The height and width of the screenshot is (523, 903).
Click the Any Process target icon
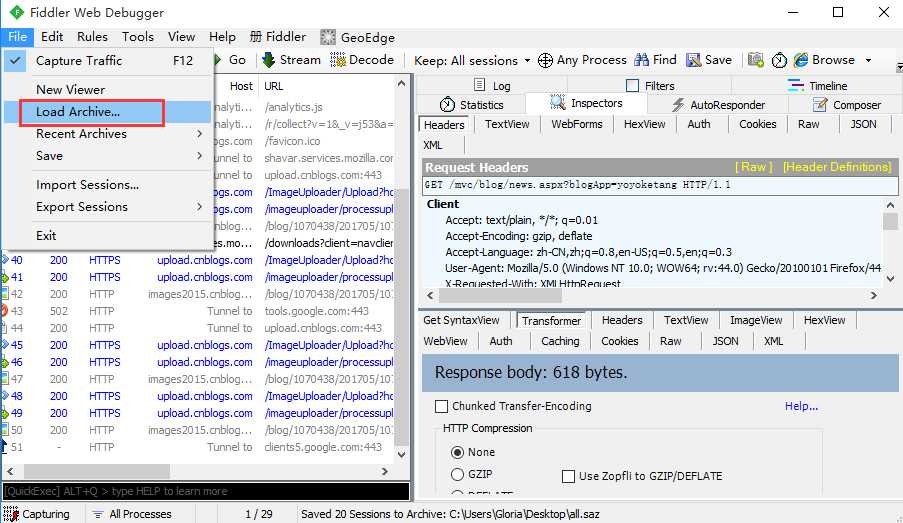(545, 60)
